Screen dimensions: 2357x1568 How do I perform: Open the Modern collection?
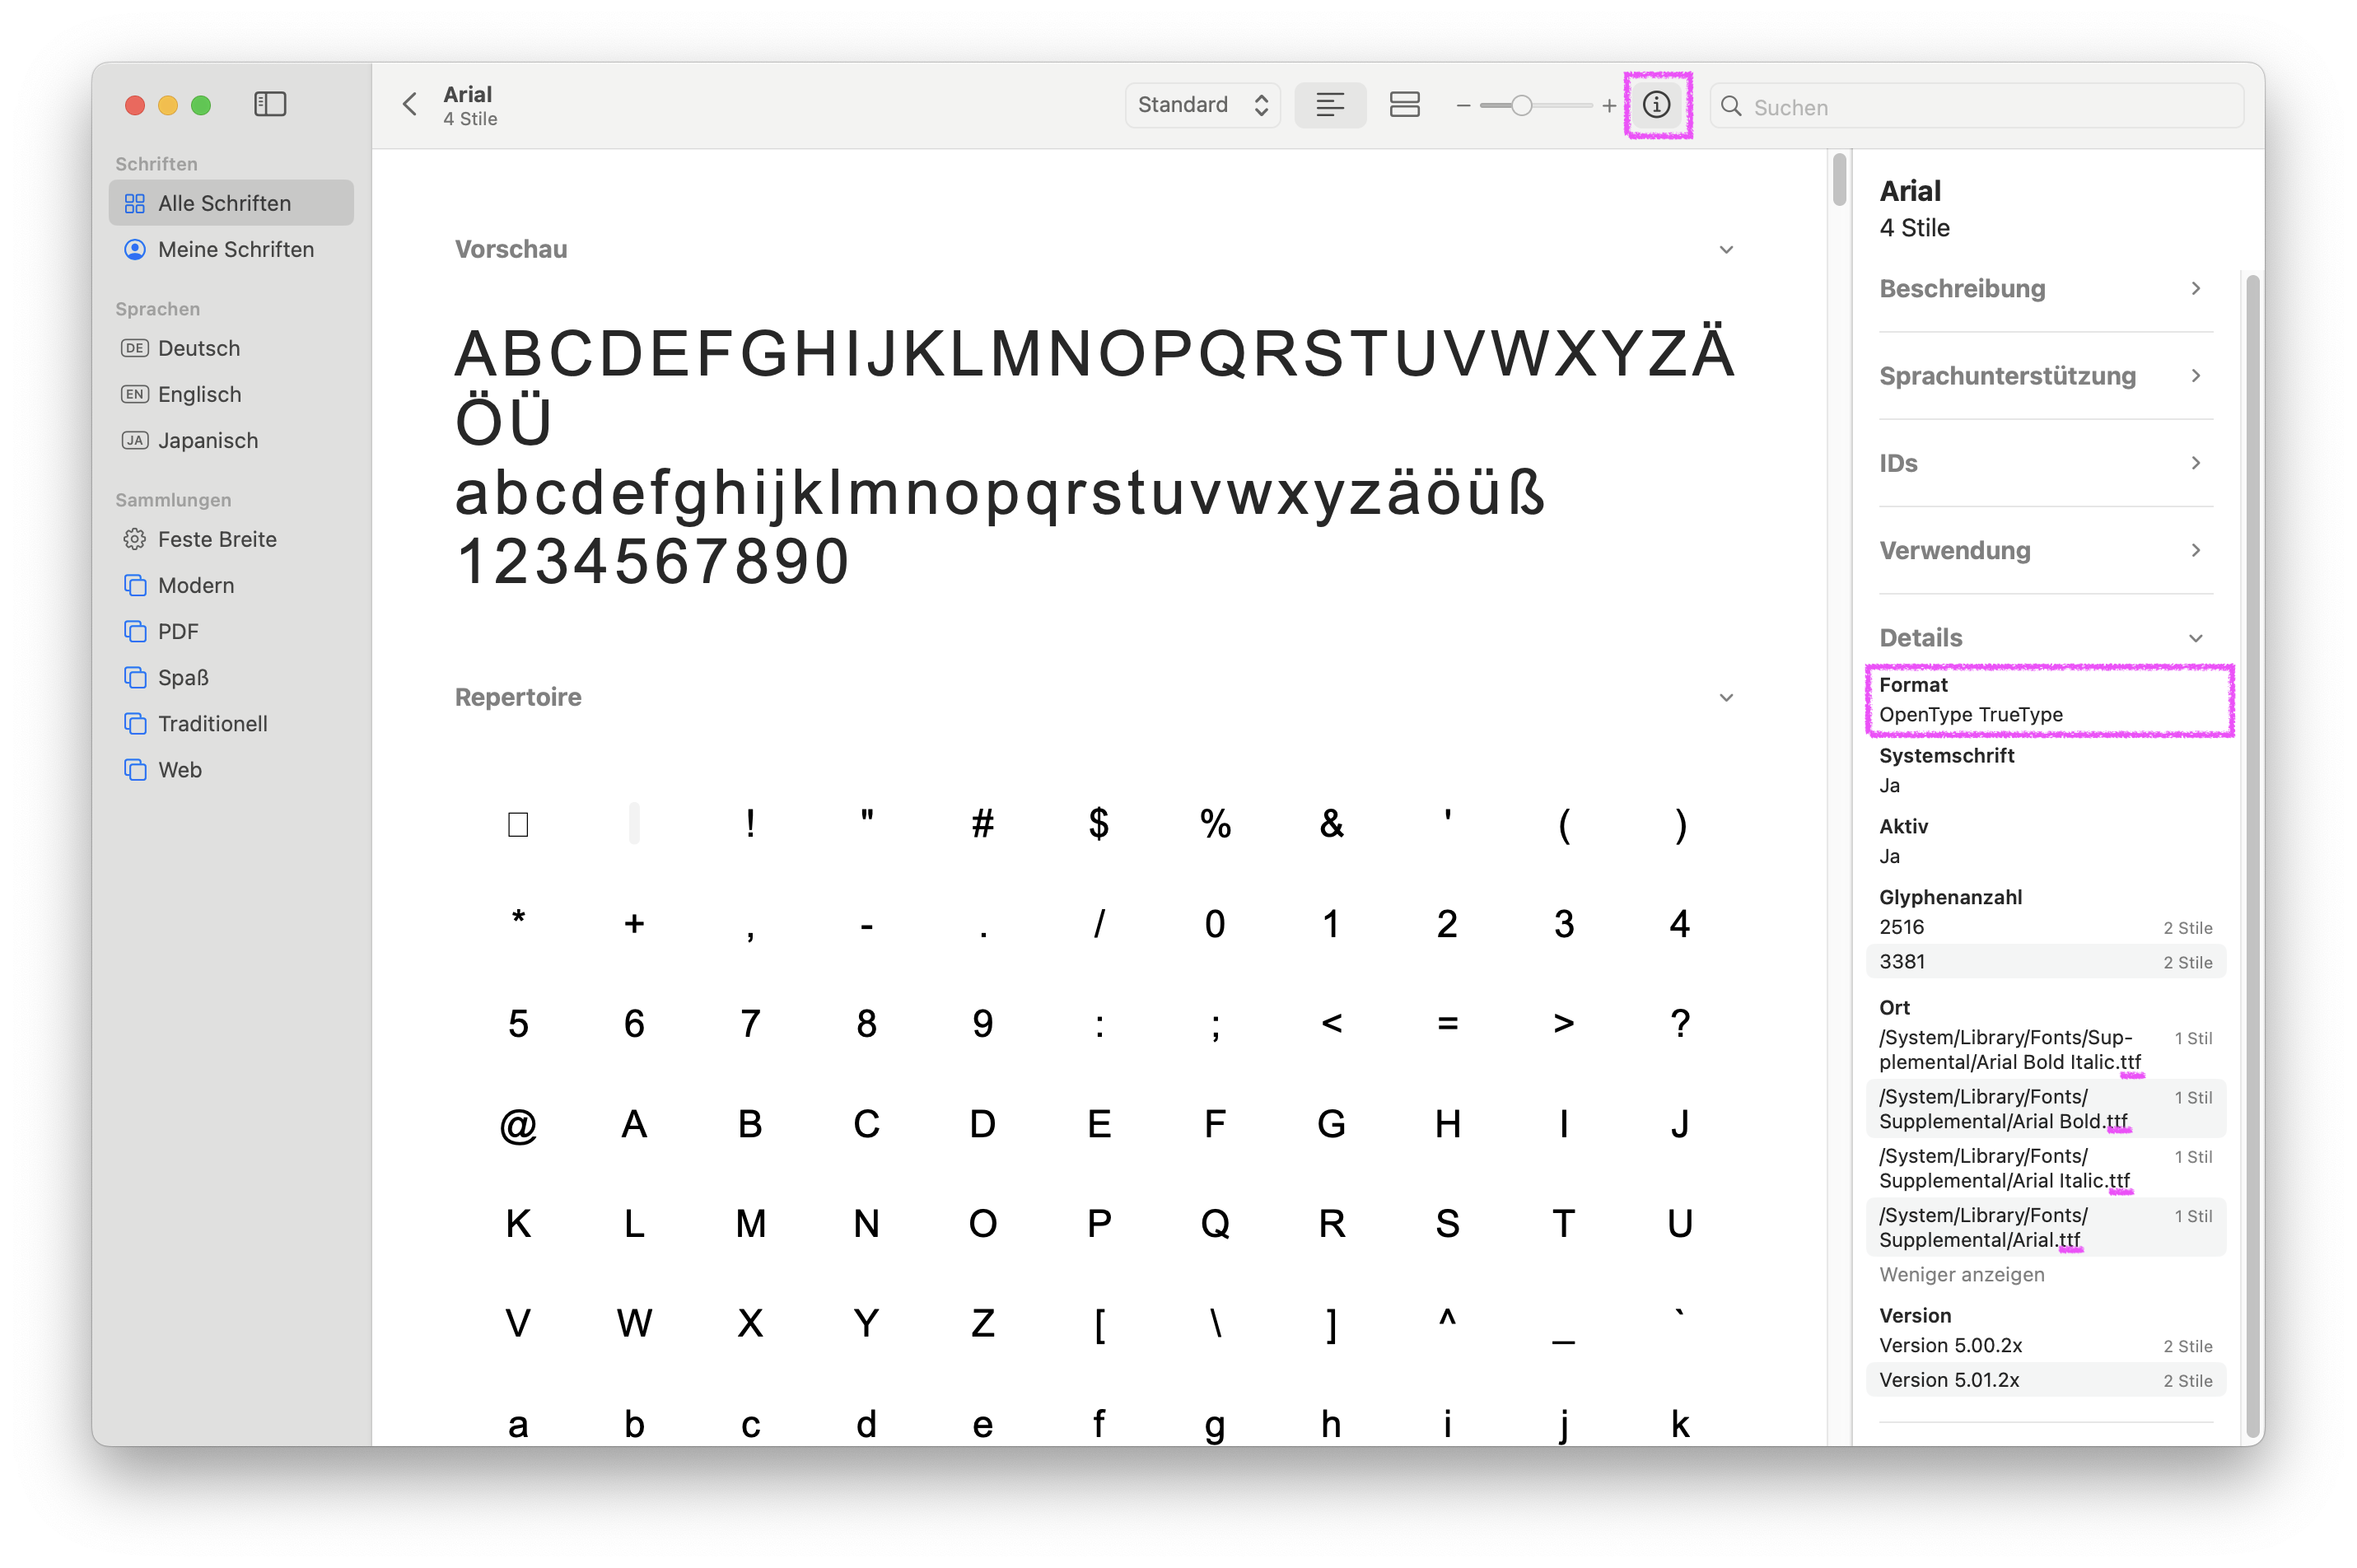pos(231,585)
